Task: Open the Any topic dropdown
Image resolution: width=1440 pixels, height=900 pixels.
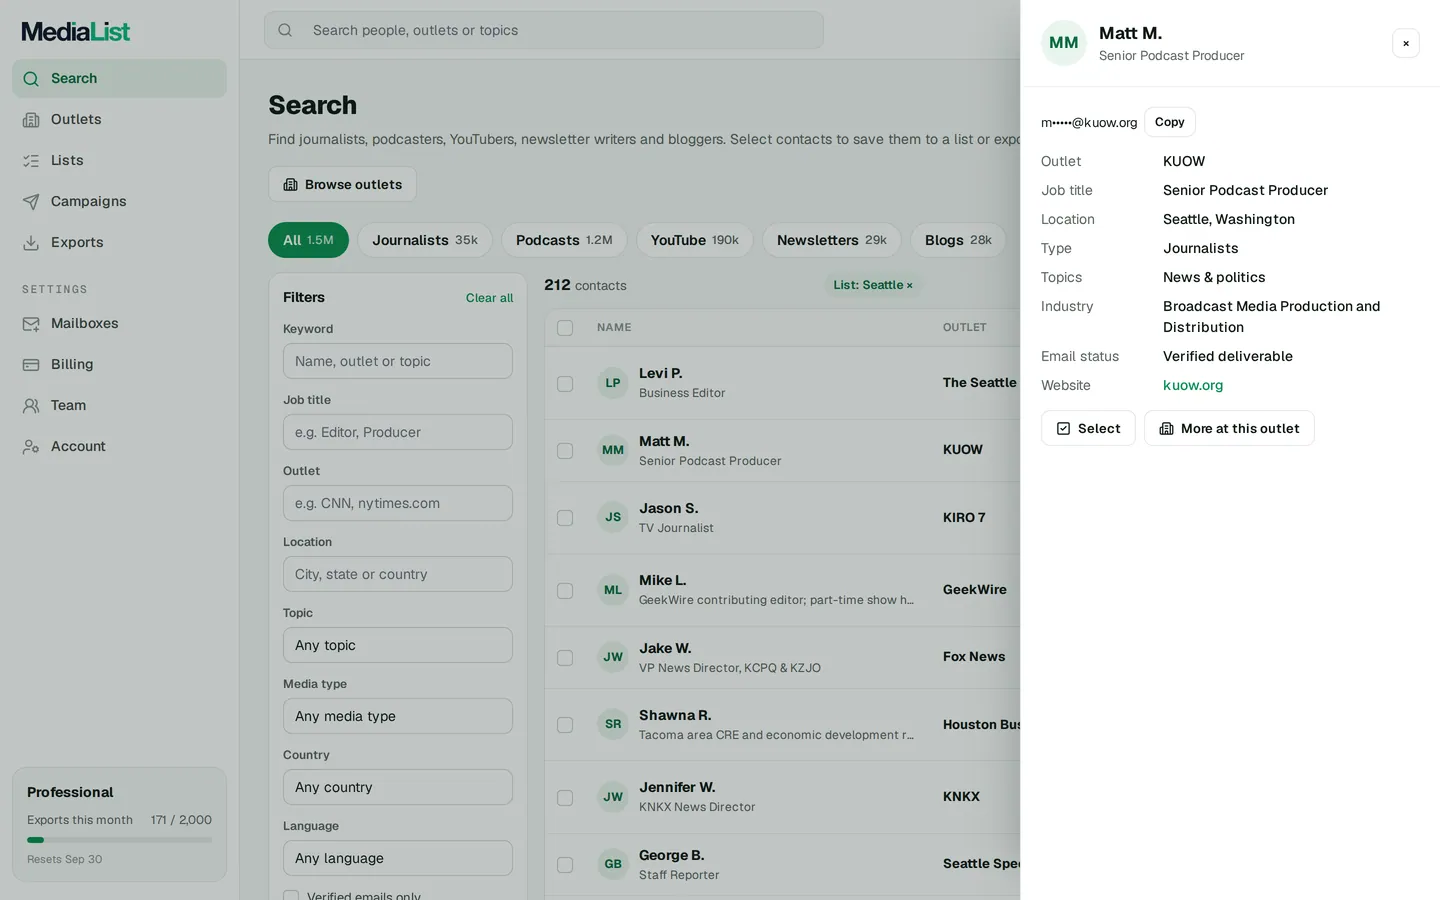Action: point(398,645)
